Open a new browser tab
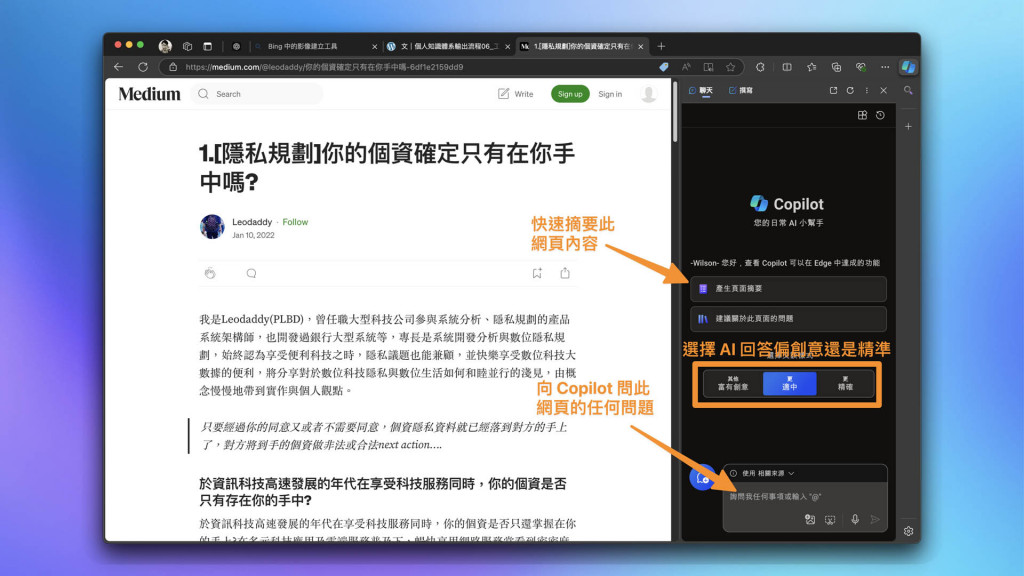Image resolution: width=1024 pixels, height=576 pixels. (x=661, y=46)
